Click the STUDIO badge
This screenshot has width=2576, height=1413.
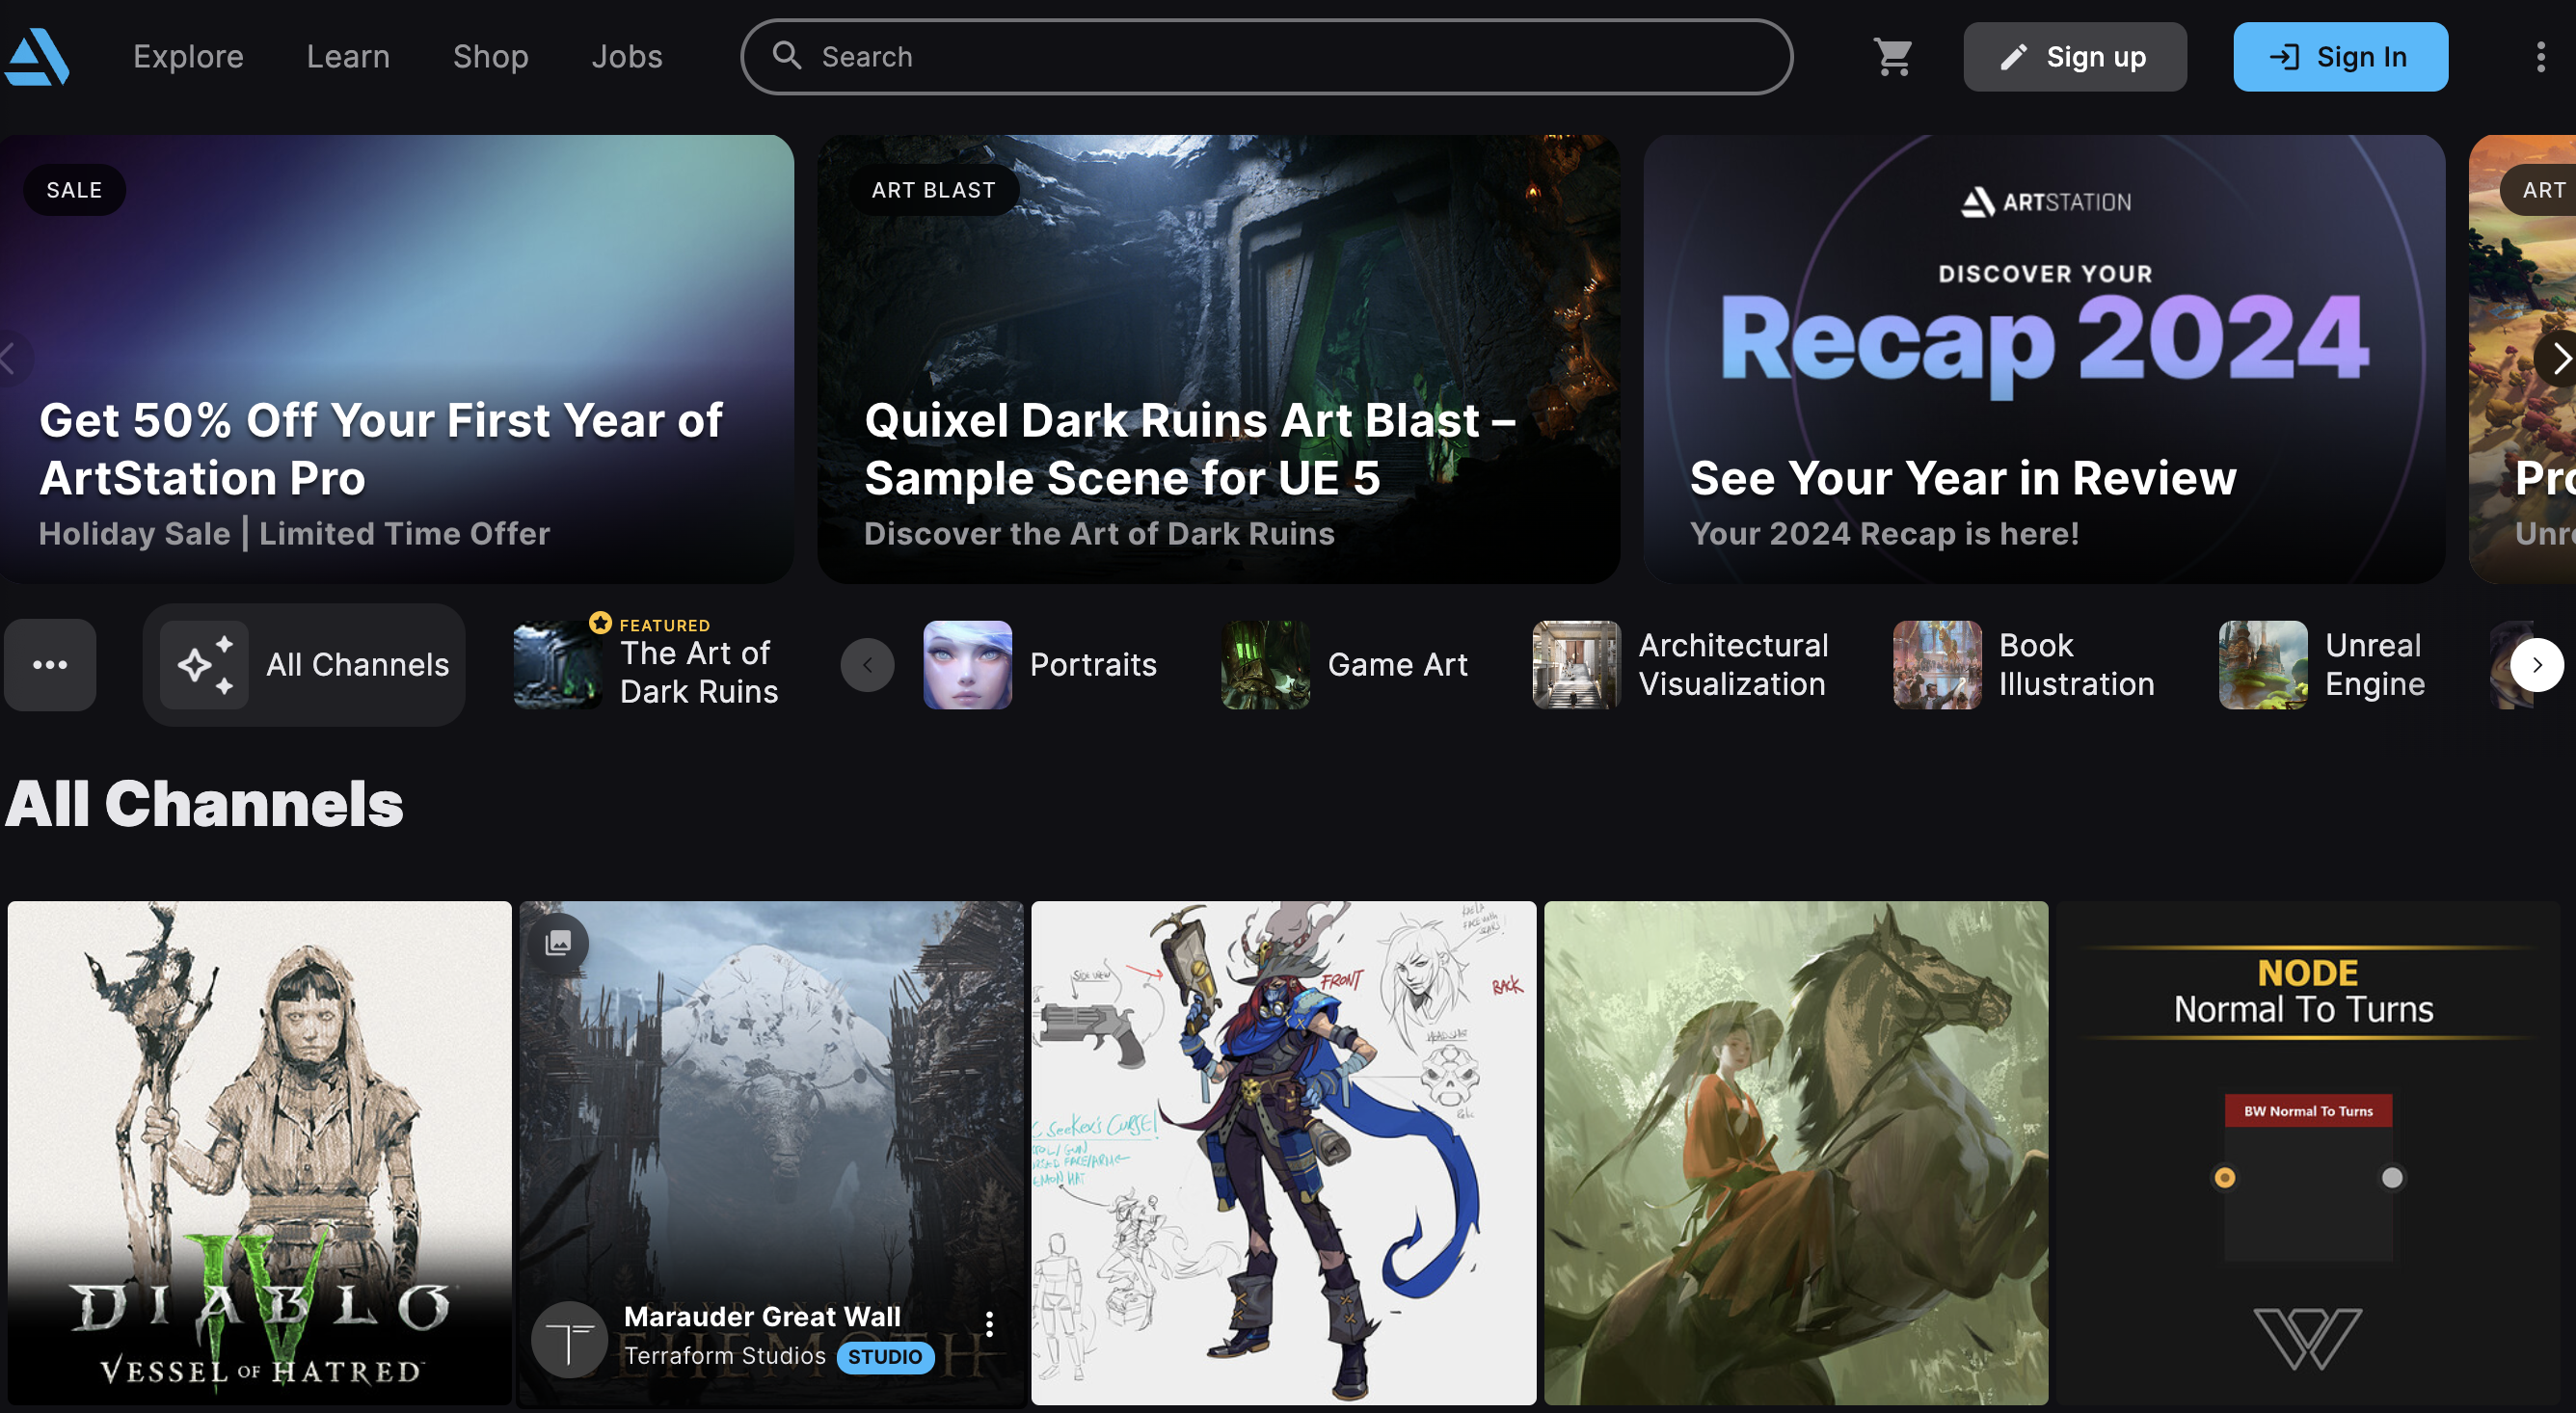pyautogui.click(x=886, y=1357)
